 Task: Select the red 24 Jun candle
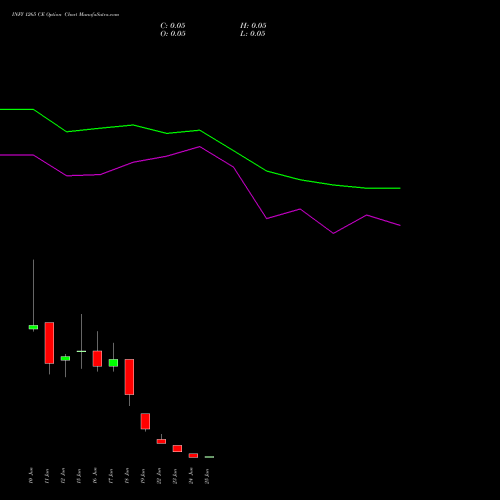click(193, 455)
